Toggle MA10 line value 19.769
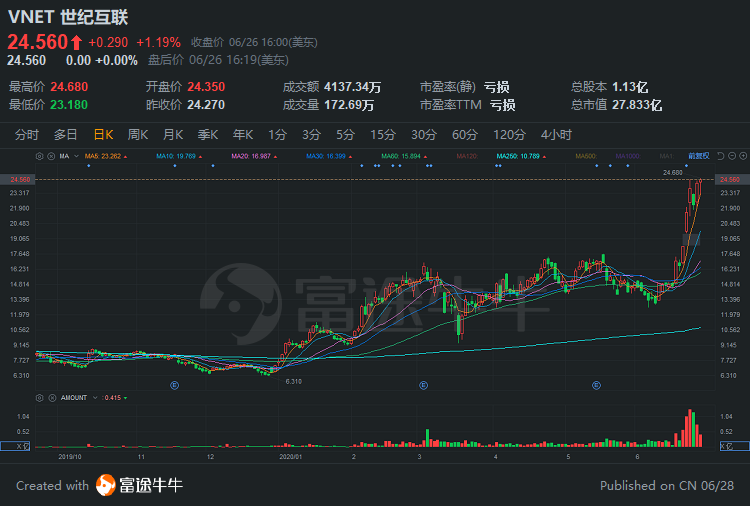 pos(179,156)
